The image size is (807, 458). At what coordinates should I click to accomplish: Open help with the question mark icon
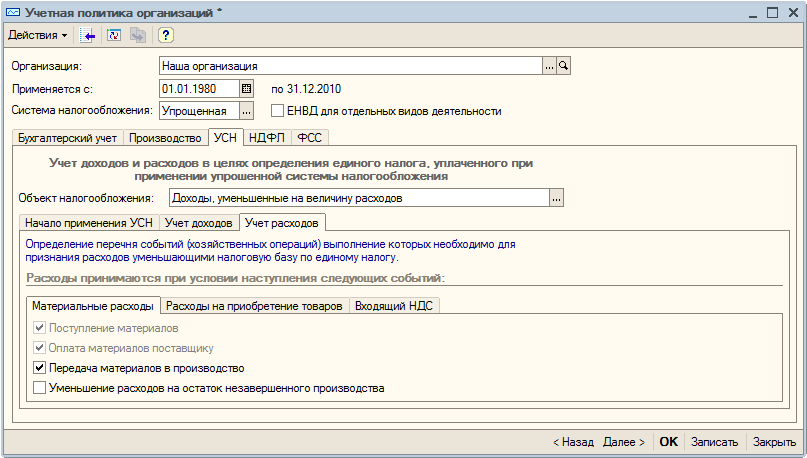165,36
